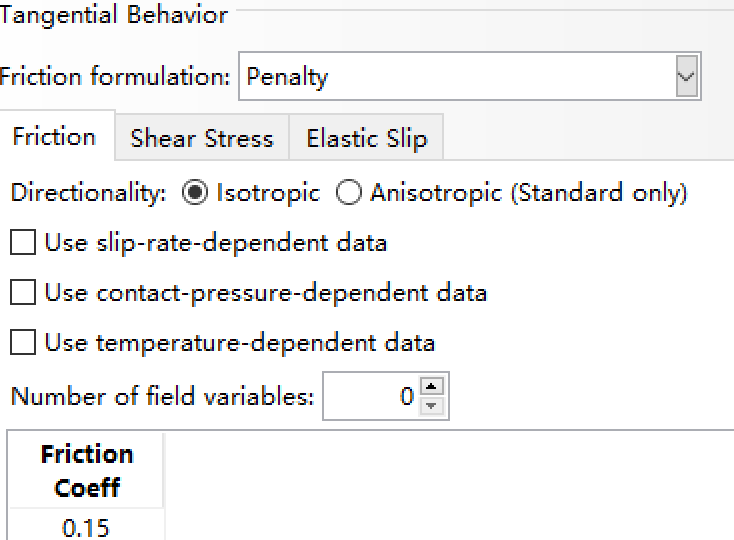Switch to the Friction tab
This screenshot has height=540, width=734.
54,137
